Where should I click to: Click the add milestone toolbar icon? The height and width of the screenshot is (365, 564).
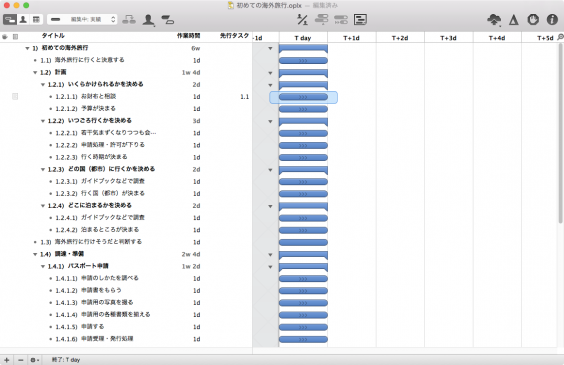(168, 19)
